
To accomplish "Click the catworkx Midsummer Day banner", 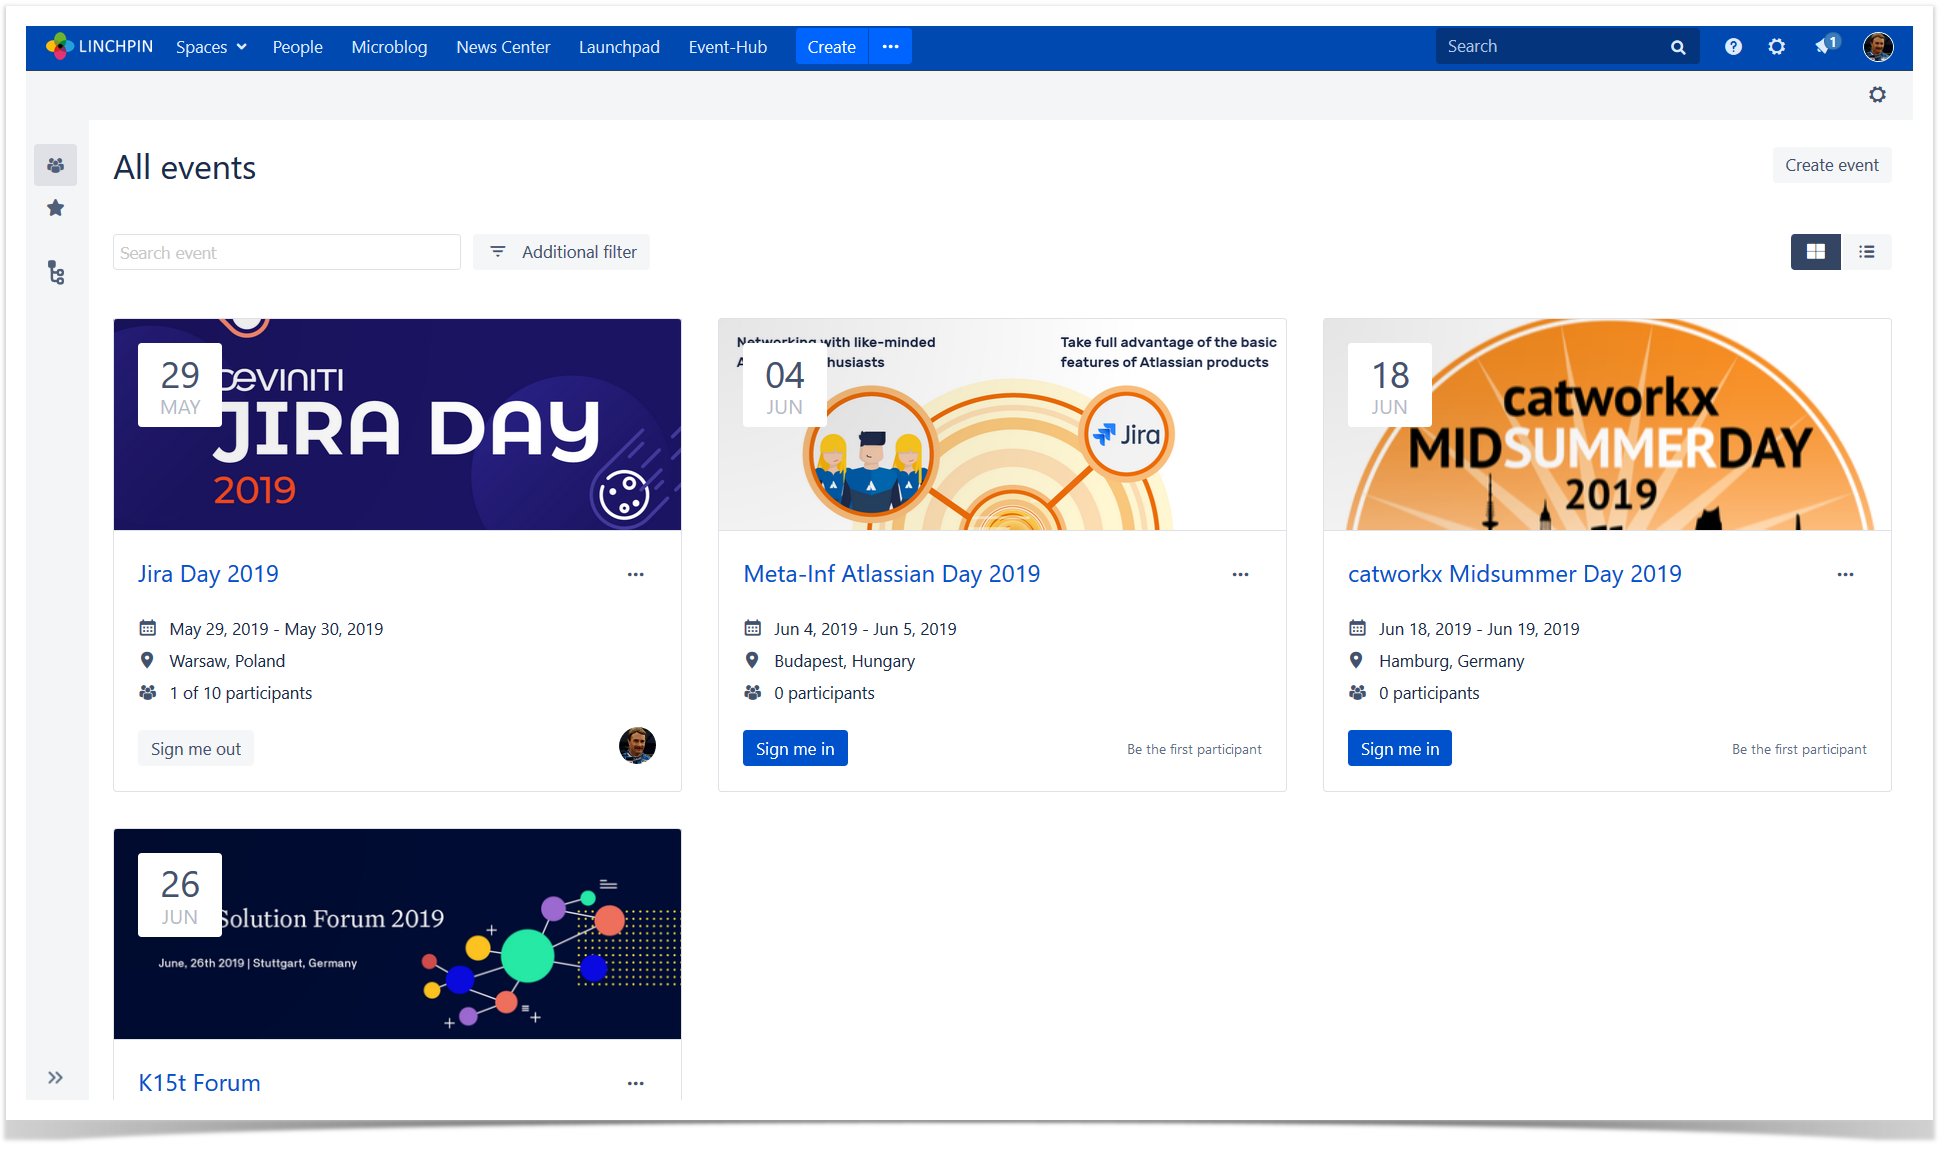I will 1607,424.
